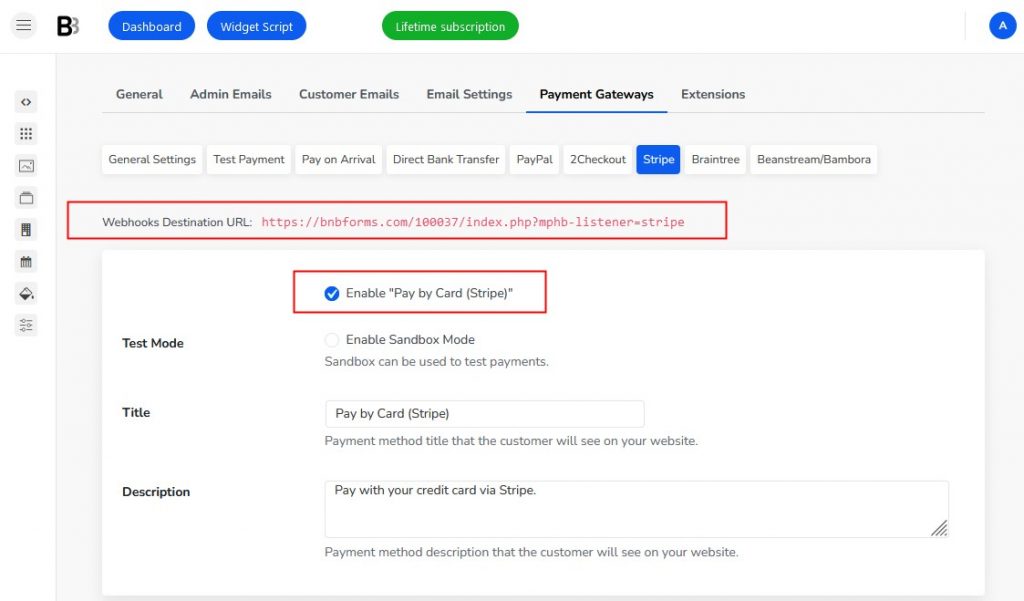Viewport: 1024px width, 601px height.
Task: Click the image gallery icon in sidebar
Action: 25,165
